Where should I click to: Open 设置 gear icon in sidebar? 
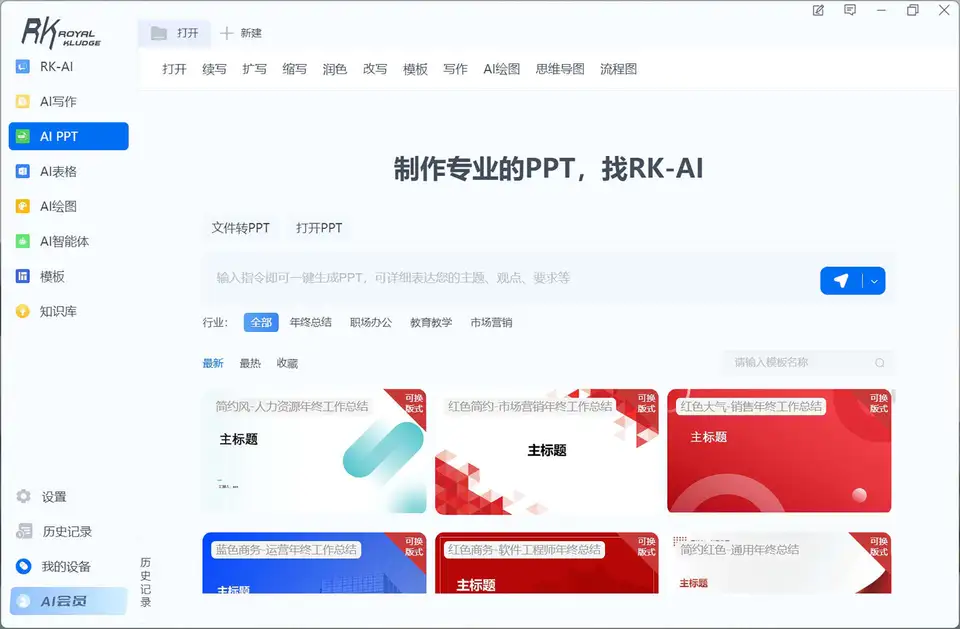point(24,496)
